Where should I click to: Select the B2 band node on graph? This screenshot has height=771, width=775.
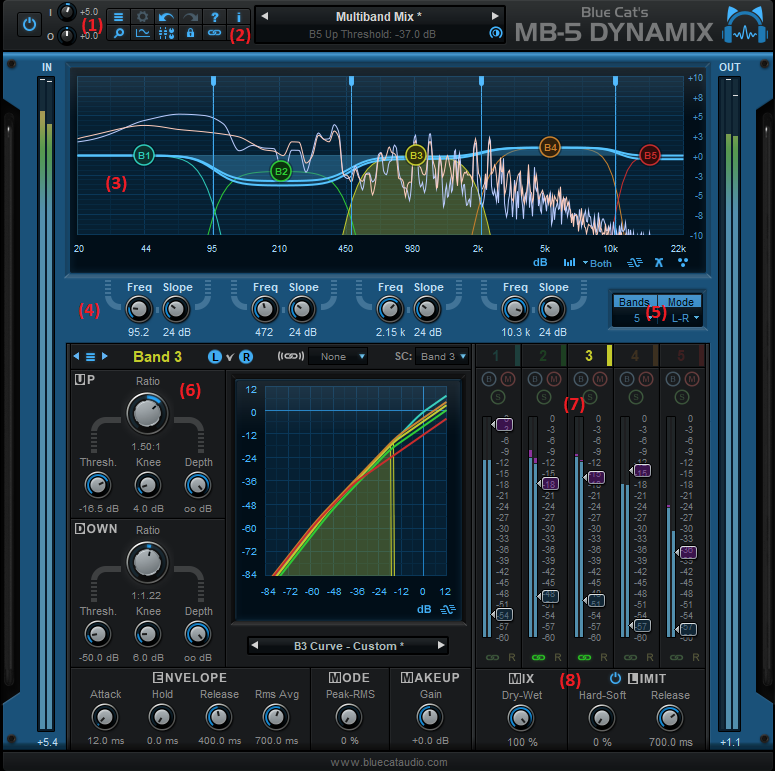(x=281, y=171)
